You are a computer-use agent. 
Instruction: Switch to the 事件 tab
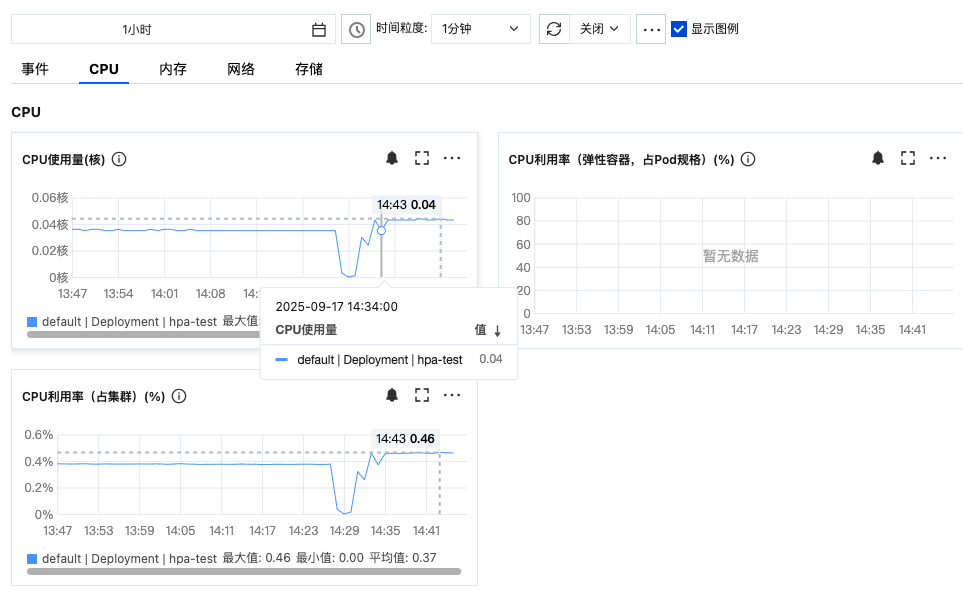(35, 69)
